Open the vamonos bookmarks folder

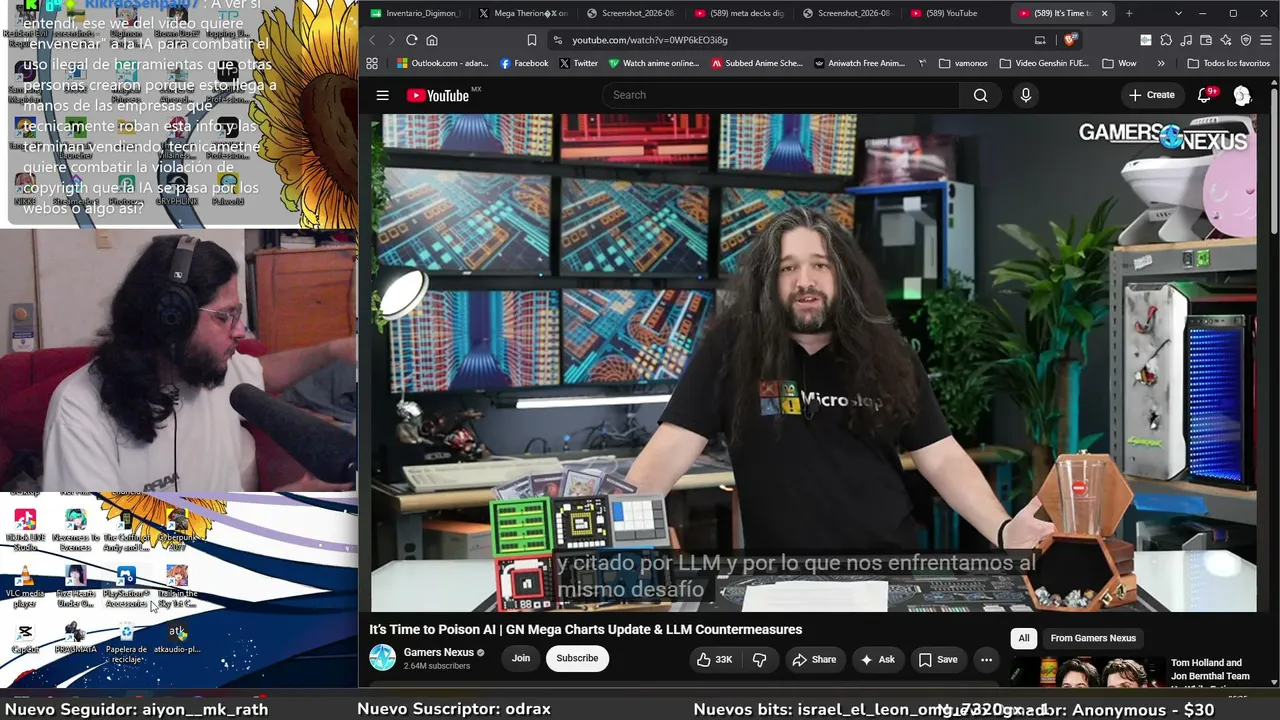(x=963, y=63)
